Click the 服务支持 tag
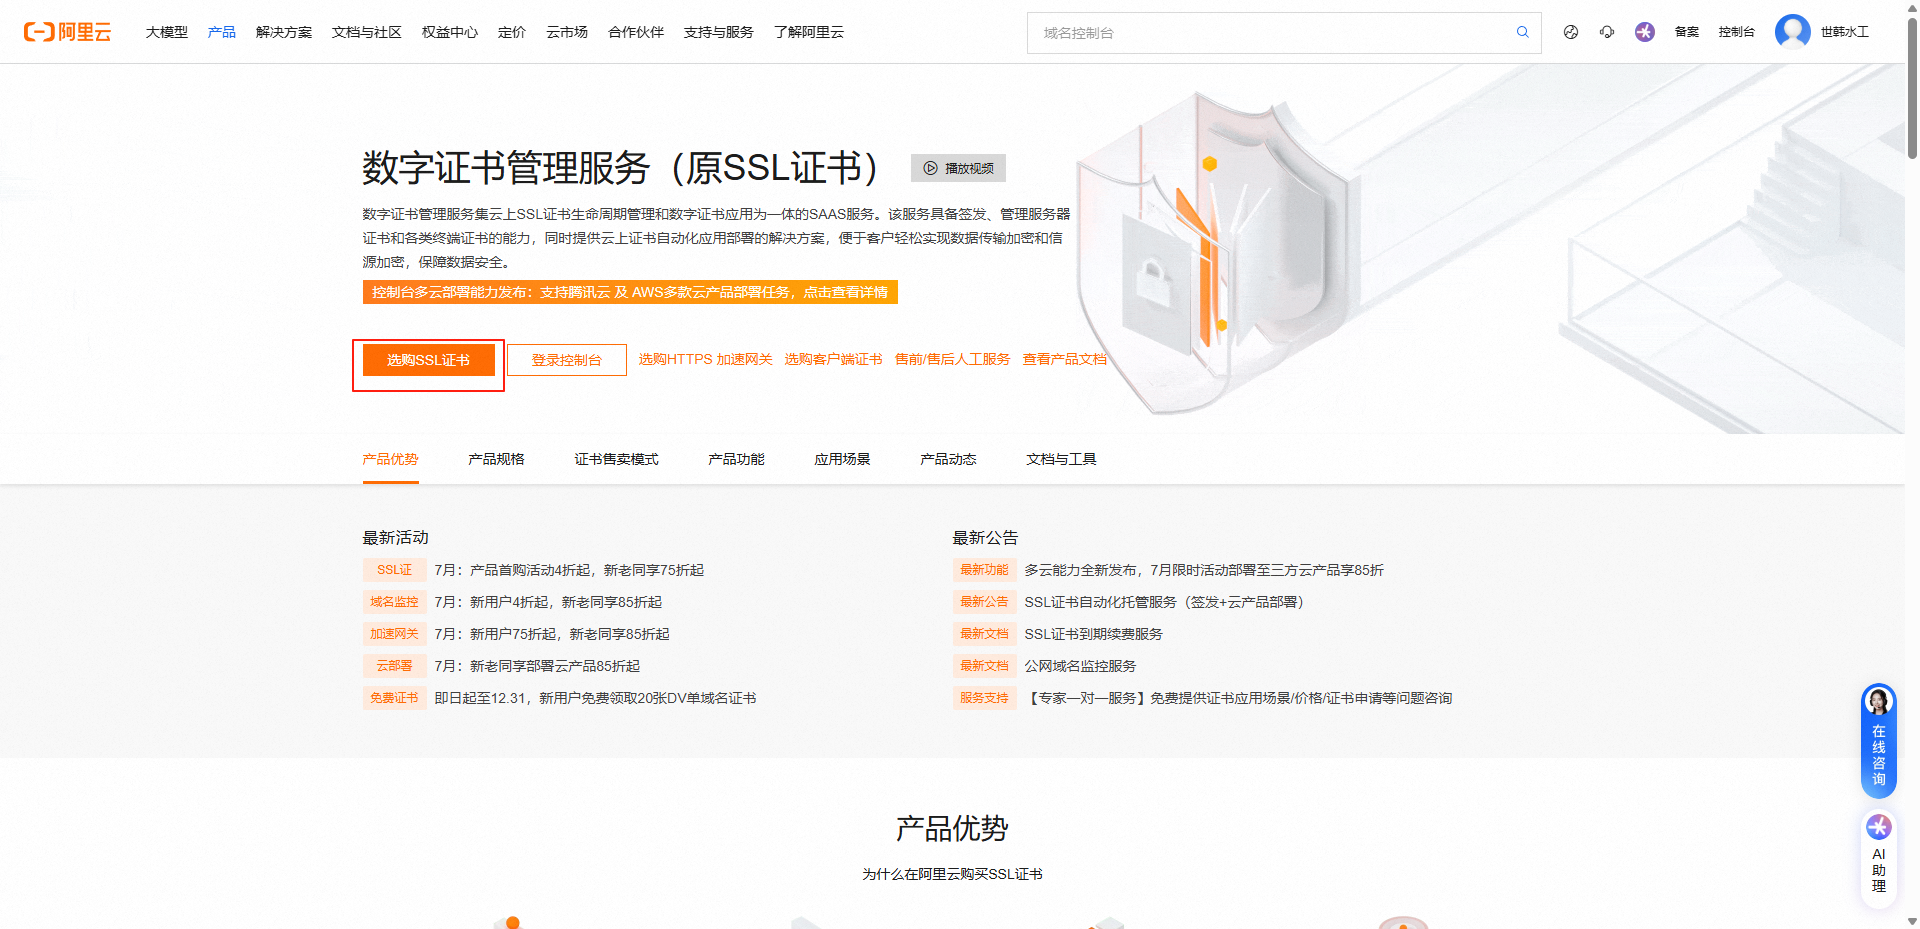Image resolution: width=1920 pixels, height=929 pixels. coord(985,698)
